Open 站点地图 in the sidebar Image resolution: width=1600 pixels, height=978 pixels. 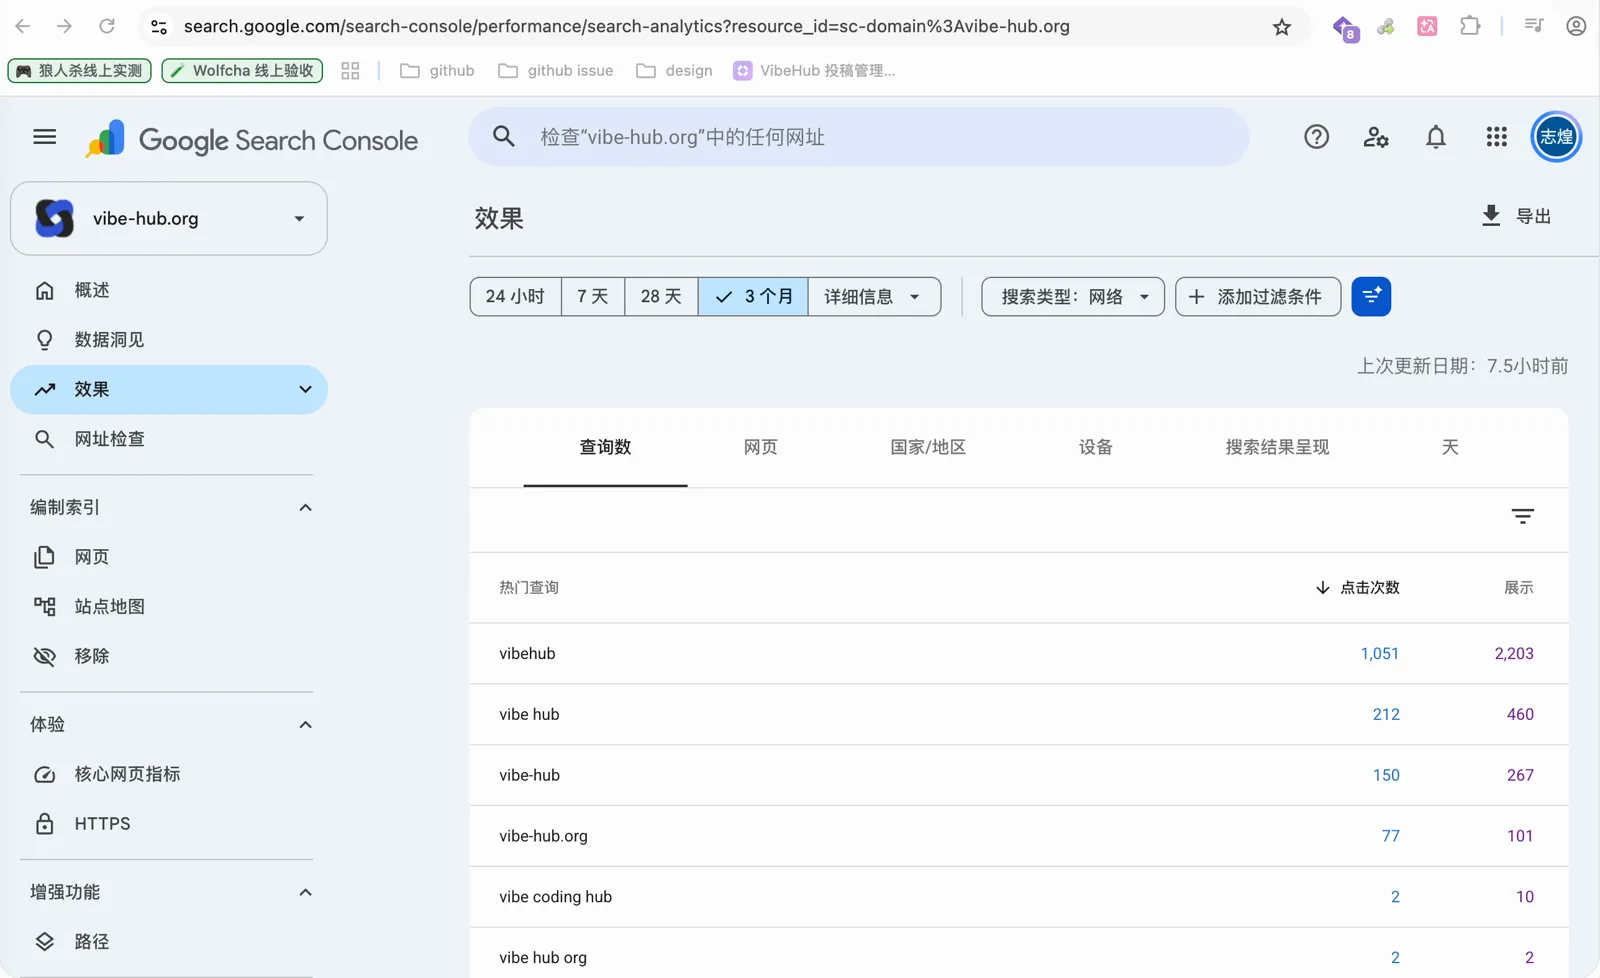[x=169, y=606]
